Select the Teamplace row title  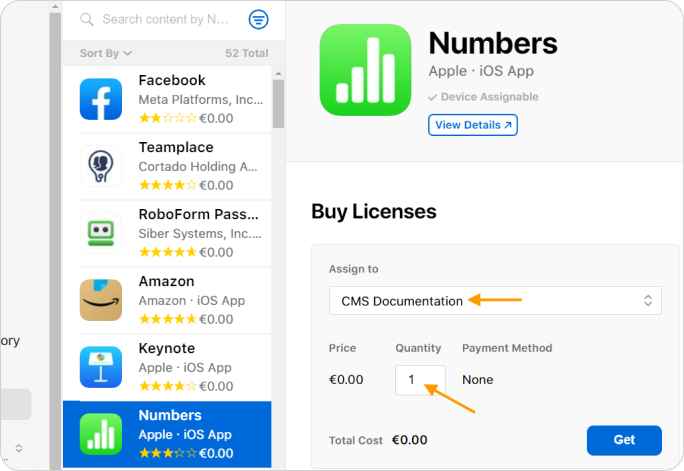point(176,147)
